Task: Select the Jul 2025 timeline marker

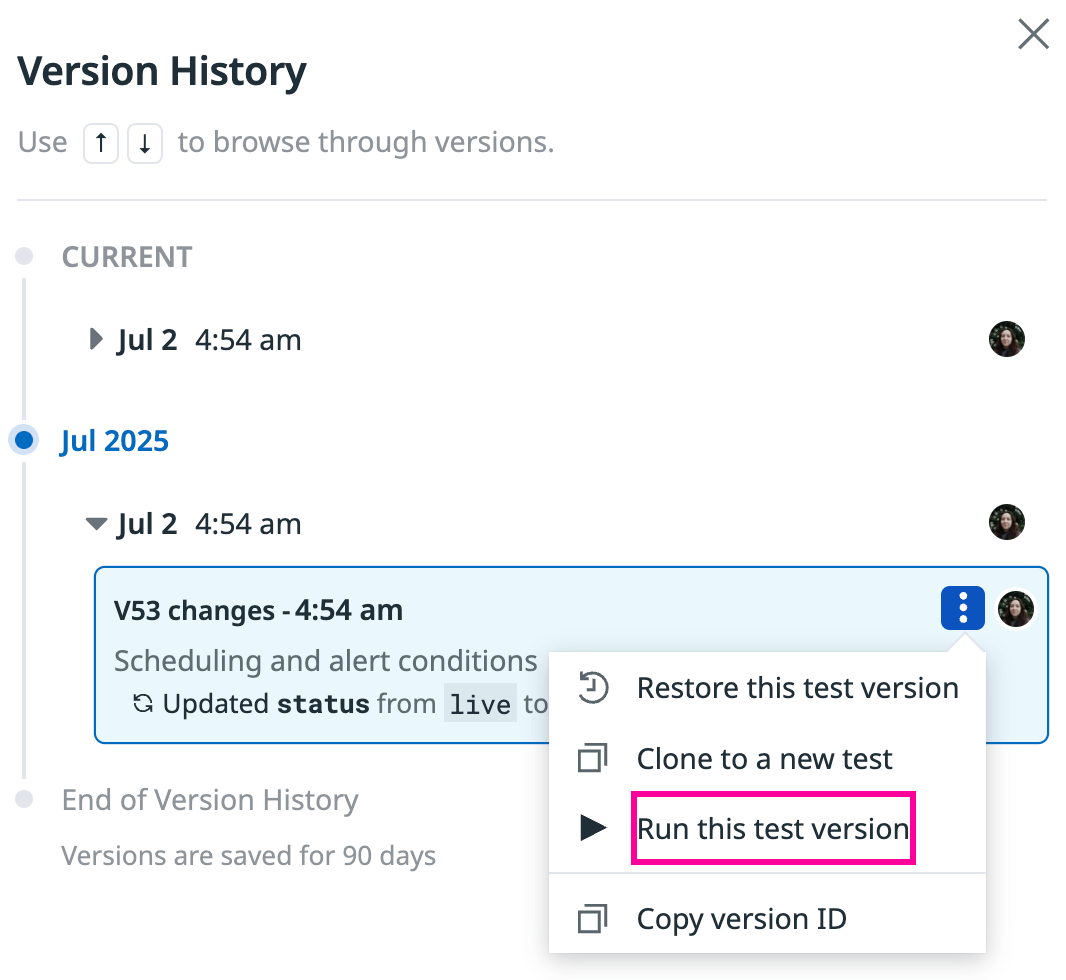Action: pyautogui.click(x=24, y=440)
